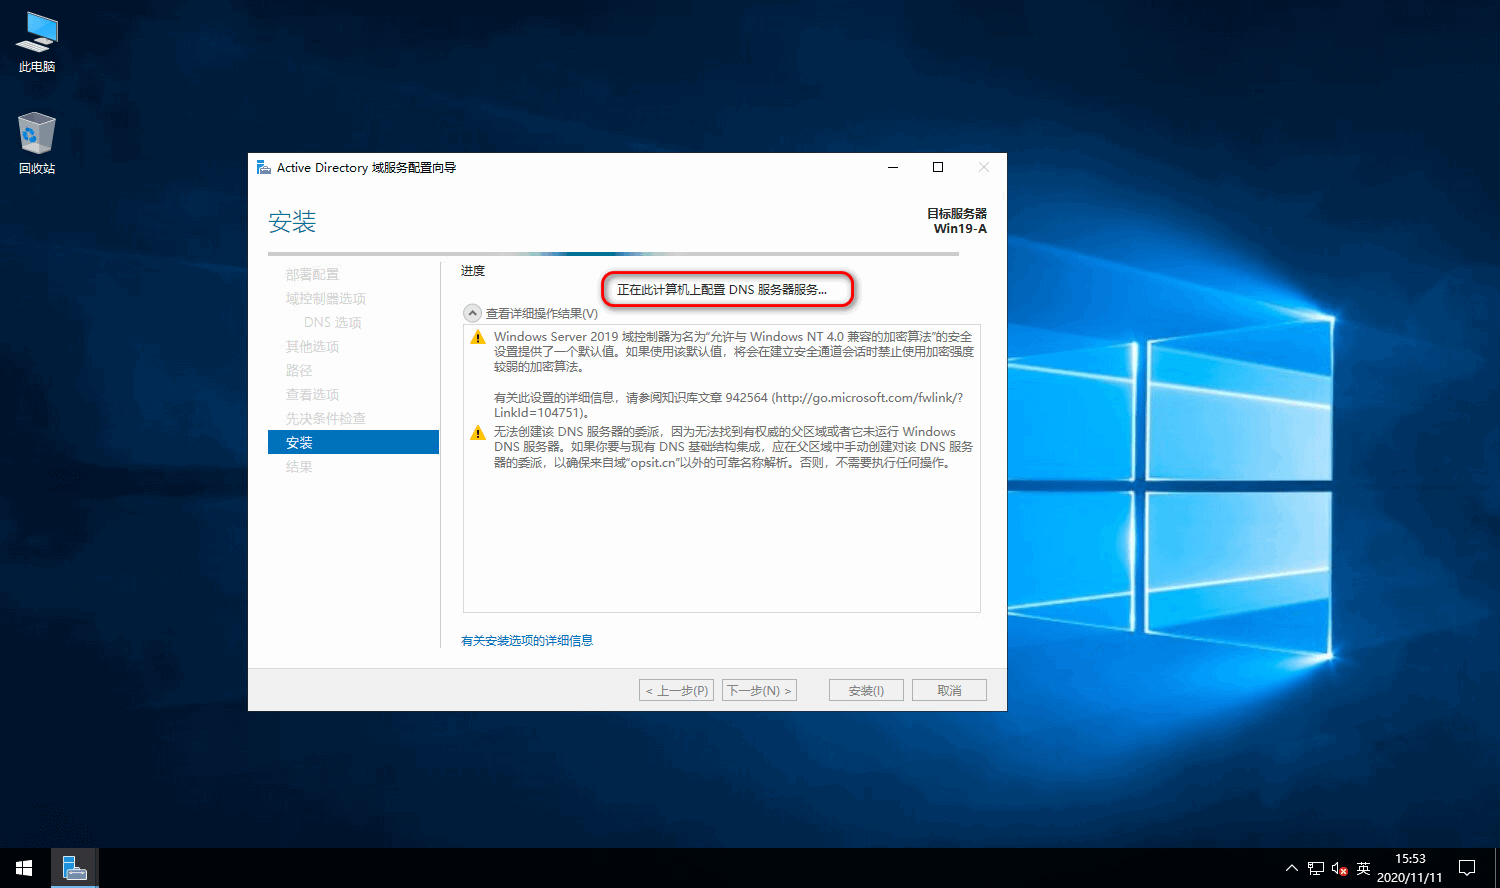Click first warning icon about NT 4.0 encryption
Image resolution: width=1500 pixels, height=888 pixels.
tap(478, 337)
